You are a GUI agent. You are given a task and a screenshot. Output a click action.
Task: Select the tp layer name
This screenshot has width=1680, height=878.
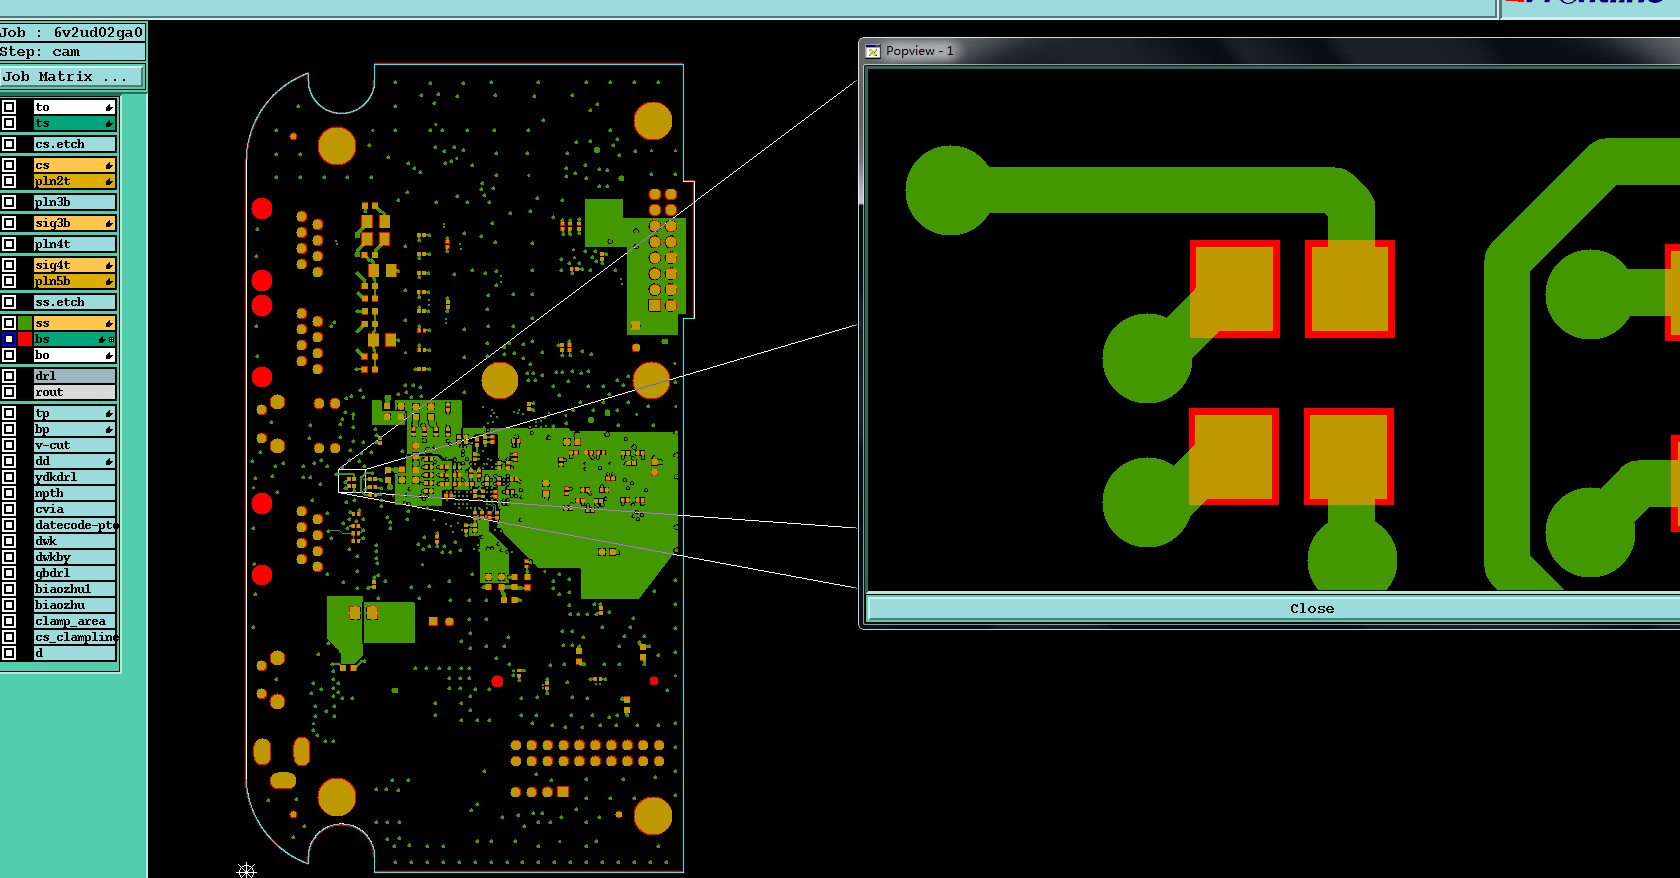(x=75, y=413)
